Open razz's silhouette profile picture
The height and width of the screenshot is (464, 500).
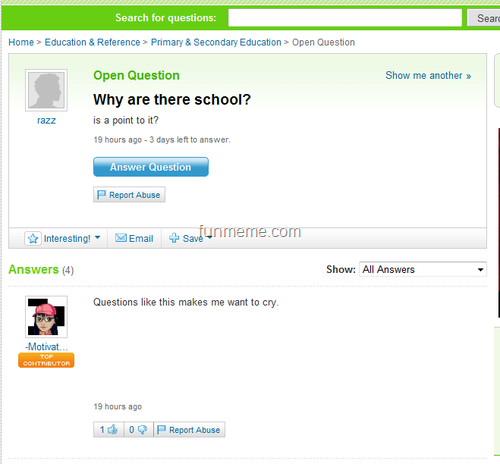tap(46, 90)
